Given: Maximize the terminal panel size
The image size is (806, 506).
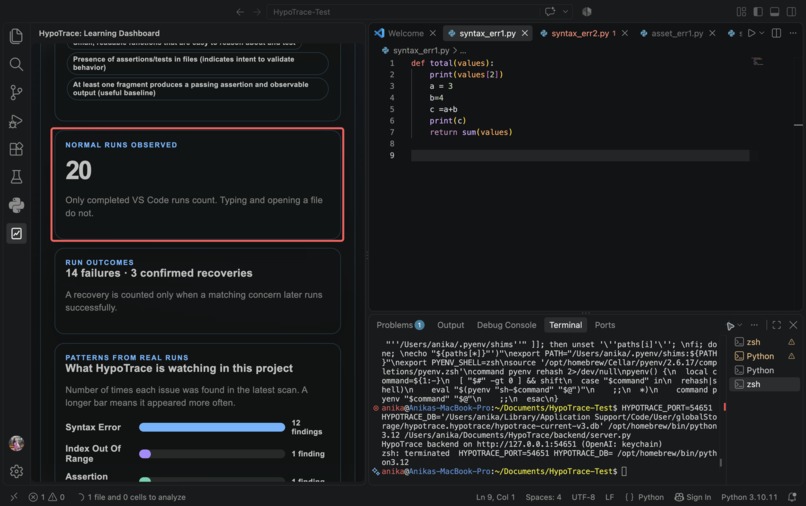Looking at the screenshot, I should tap(777, 325).
